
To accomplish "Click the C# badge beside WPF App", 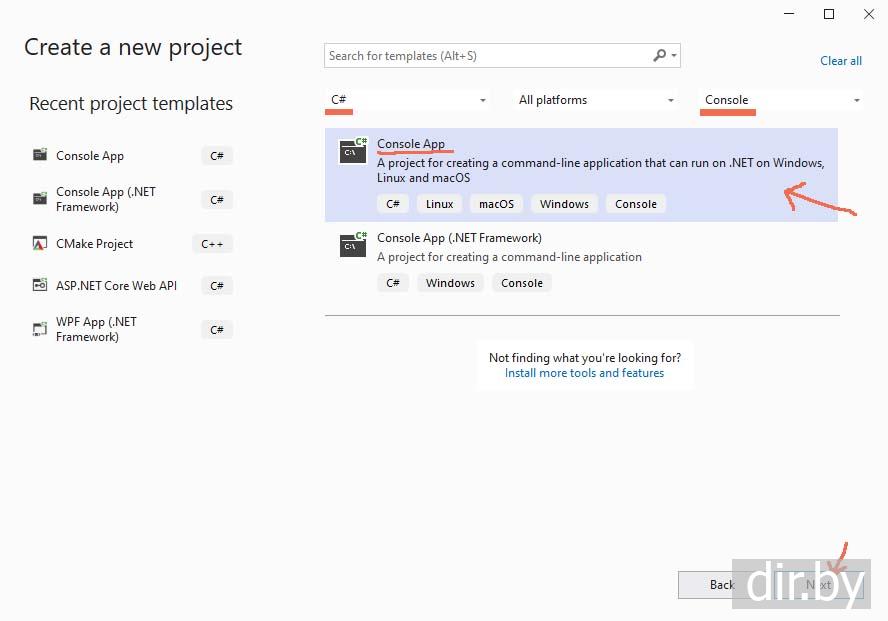I will [x=217, y=329].
